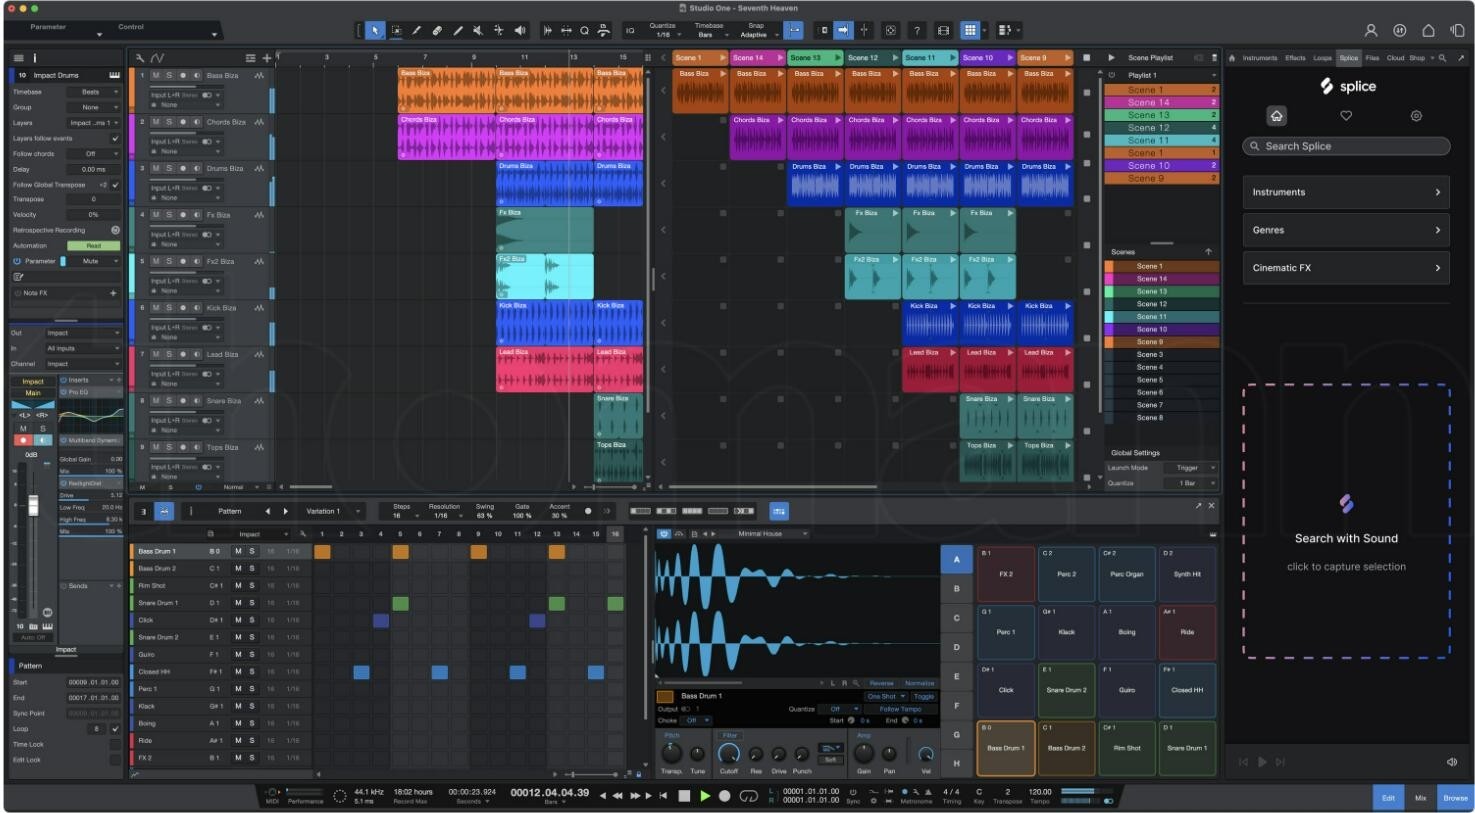This screenshot has height=813, width=1475.
Task: Open Splice settings gear icon
Action: click(1416, 116)
